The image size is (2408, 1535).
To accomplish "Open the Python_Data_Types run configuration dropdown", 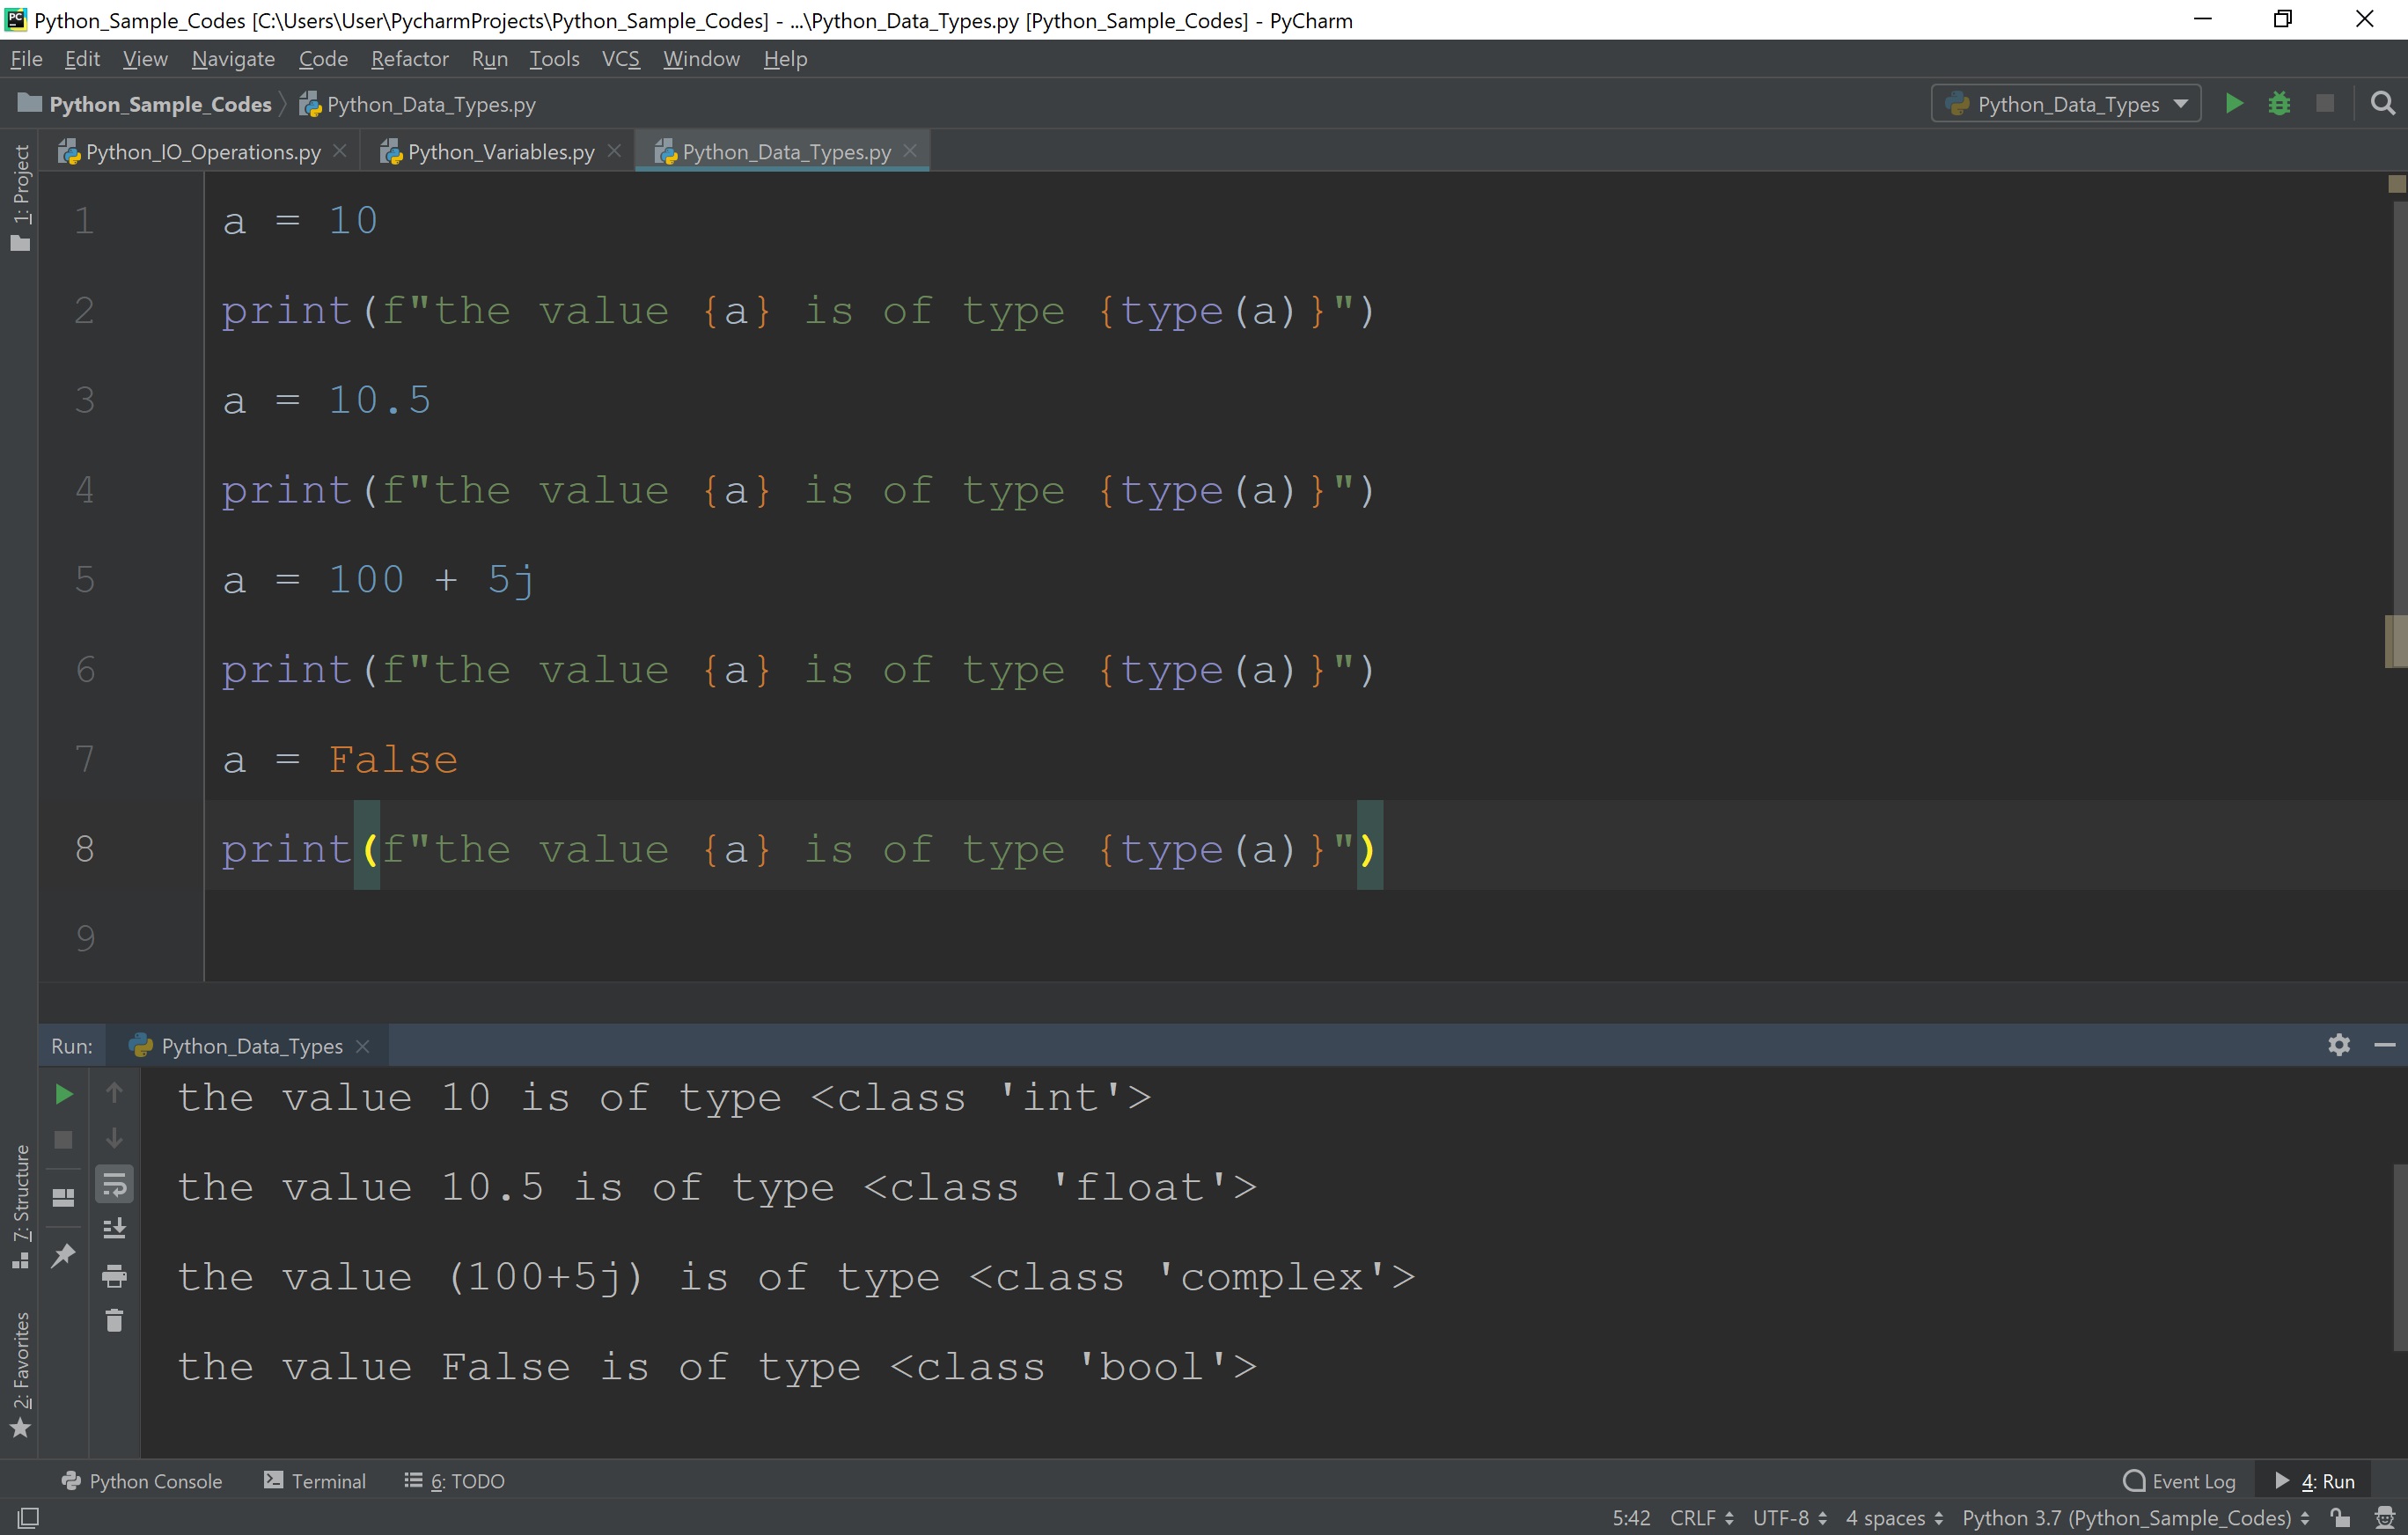I will click(x=2064, y=103).
